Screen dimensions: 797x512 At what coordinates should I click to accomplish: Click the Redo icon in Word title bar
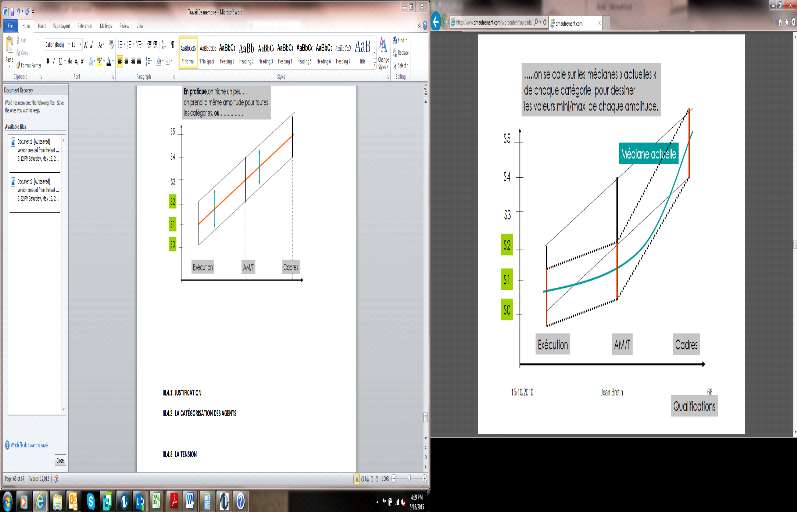point(27,12)
